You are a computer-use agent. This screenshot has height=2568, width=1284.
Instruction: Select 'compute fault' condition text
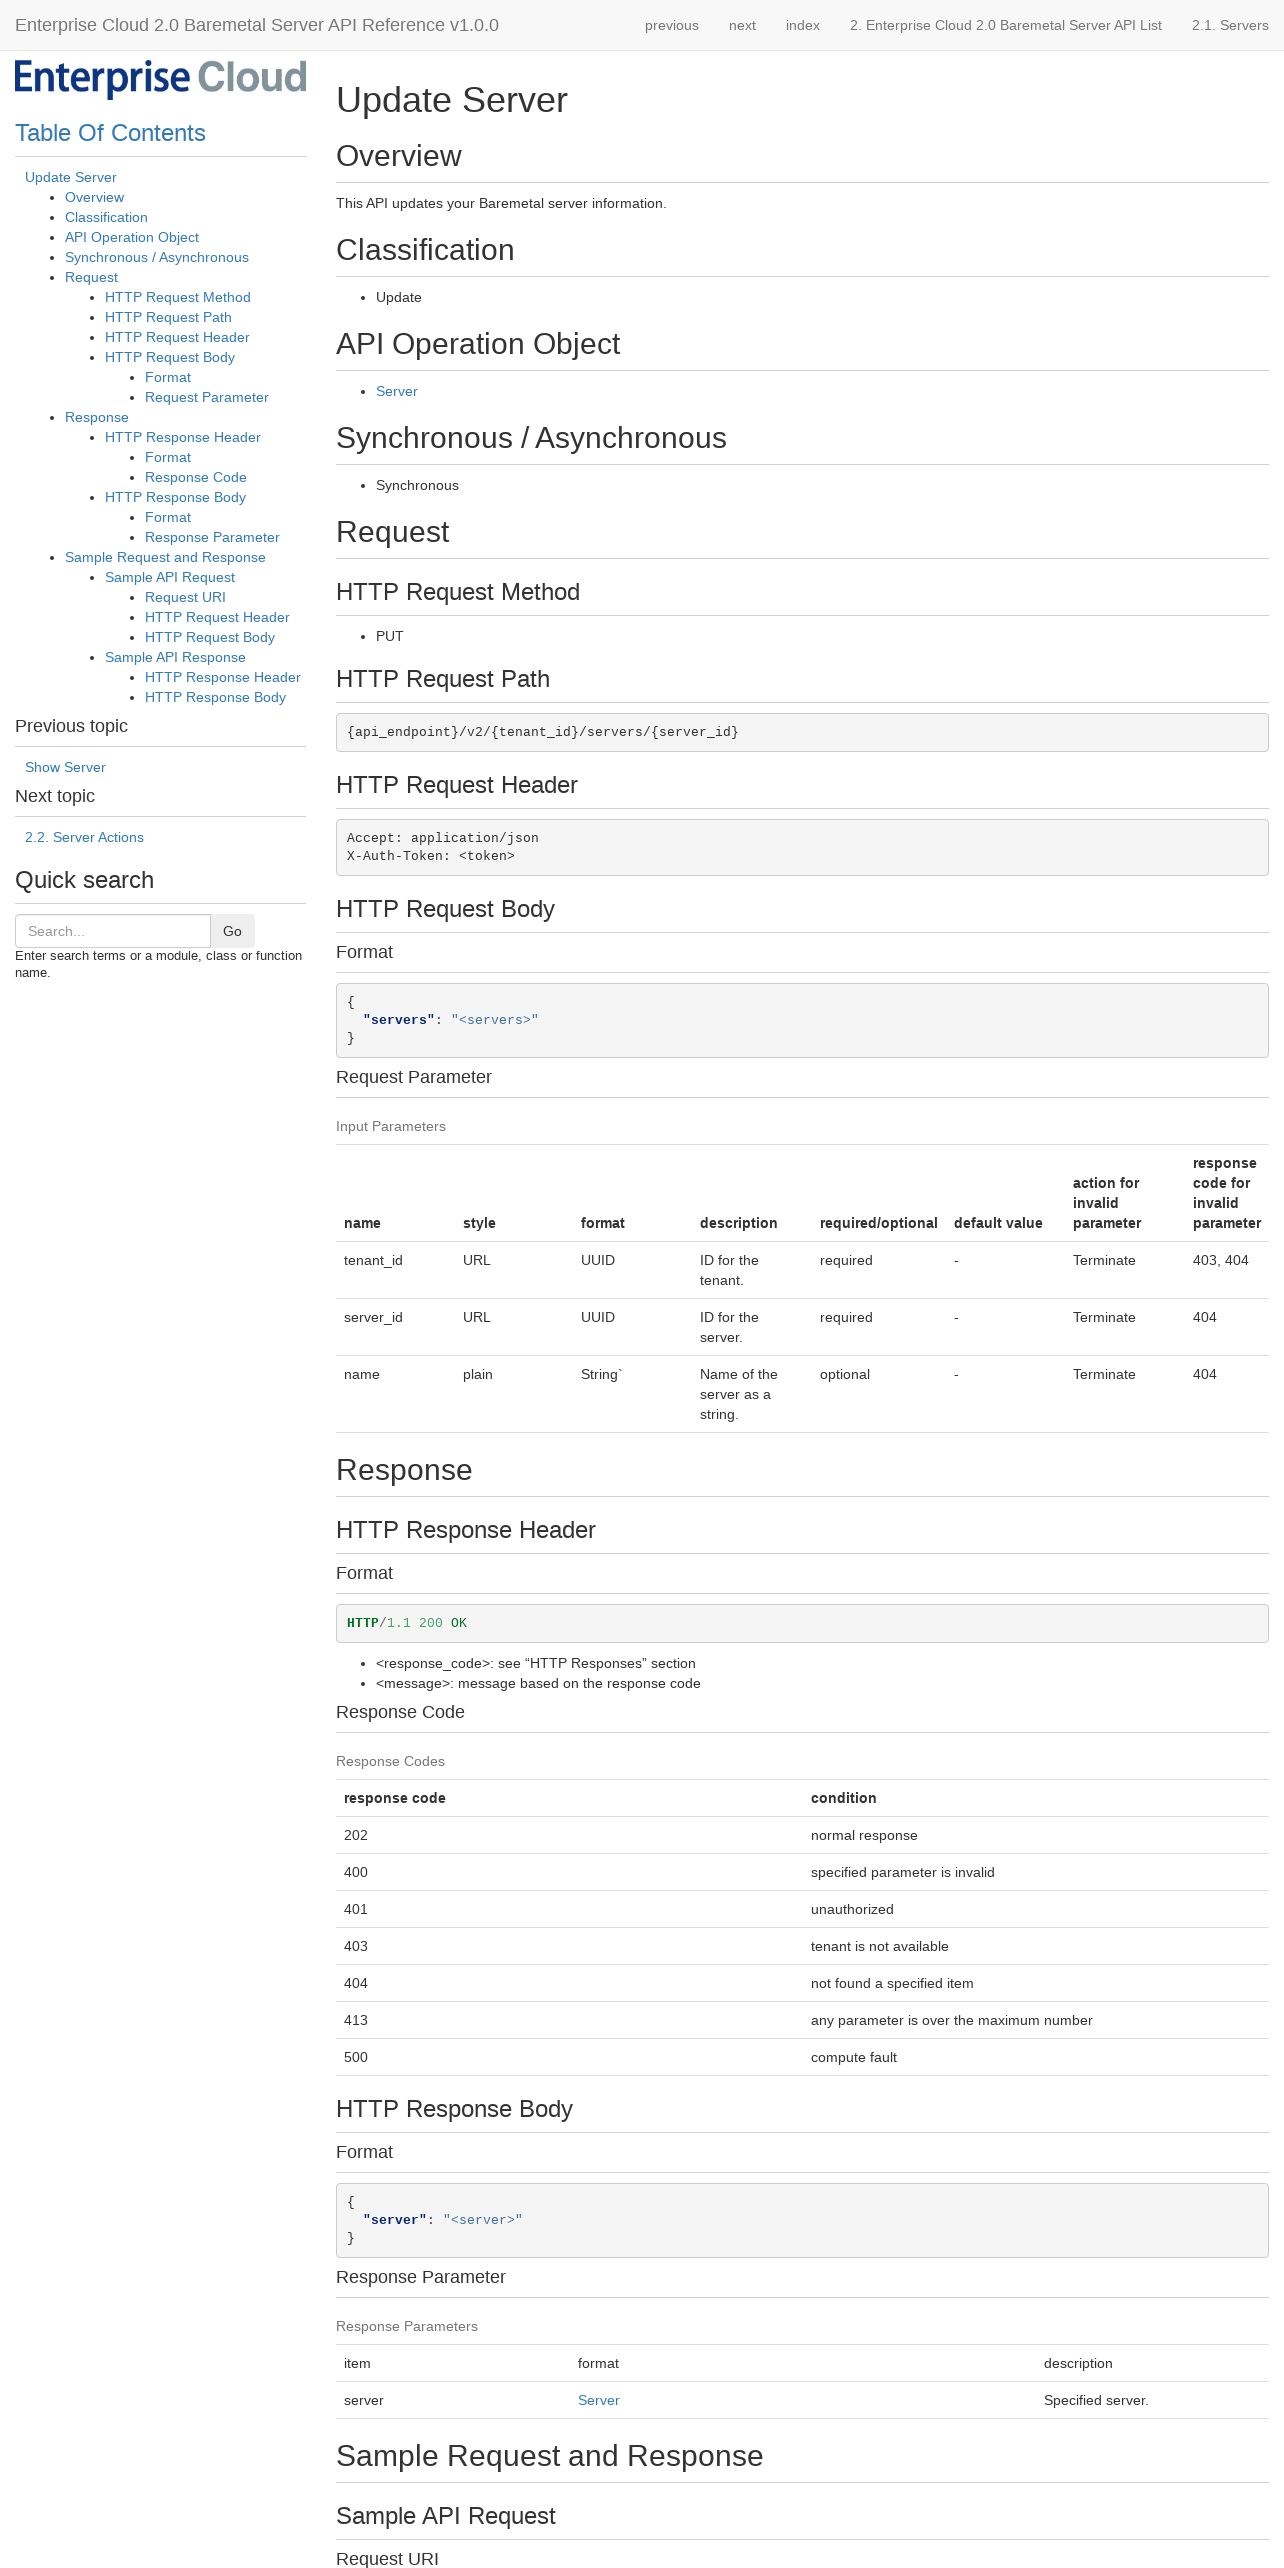click(854, 2057)
